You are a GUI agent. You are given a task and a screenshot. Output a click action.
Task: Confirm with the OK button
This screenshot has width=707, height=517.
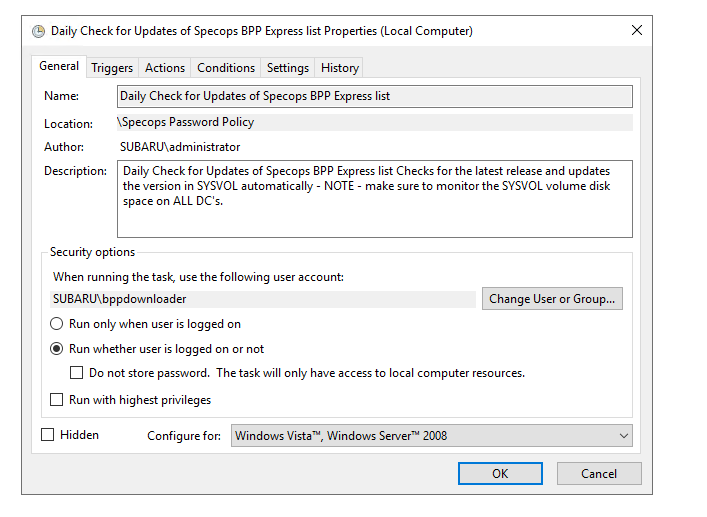[x=500, y=473]
